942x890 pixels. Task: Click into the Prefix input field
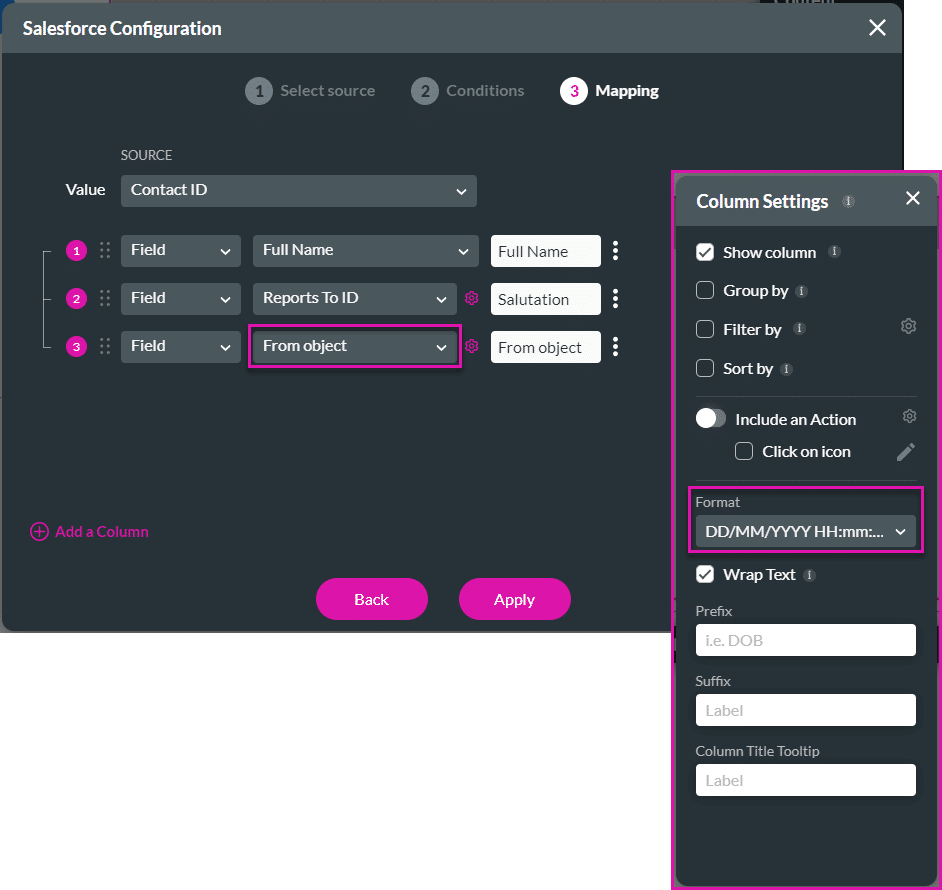[805, 640]
